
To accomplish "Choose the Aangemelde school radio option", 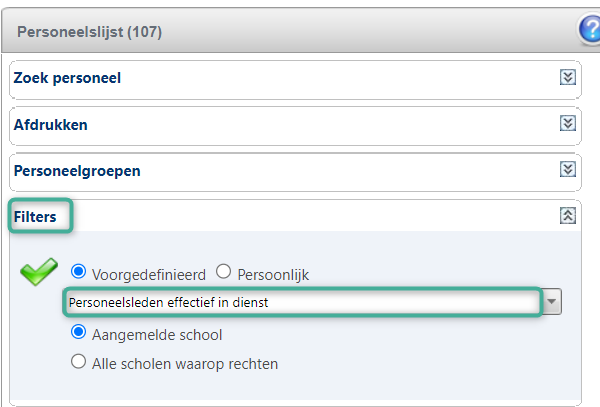I will 78,332.
